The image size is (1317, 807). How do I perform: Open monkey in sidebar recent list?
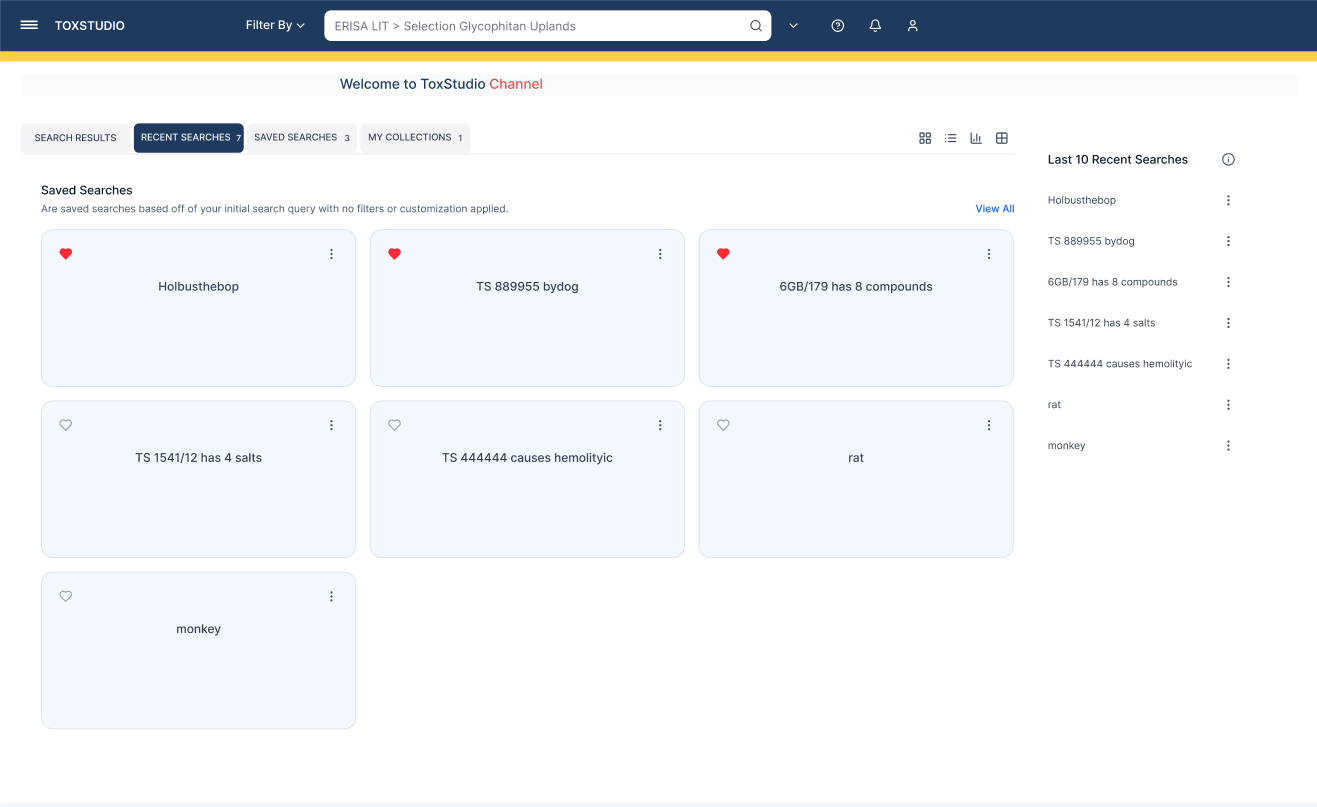1067,446
